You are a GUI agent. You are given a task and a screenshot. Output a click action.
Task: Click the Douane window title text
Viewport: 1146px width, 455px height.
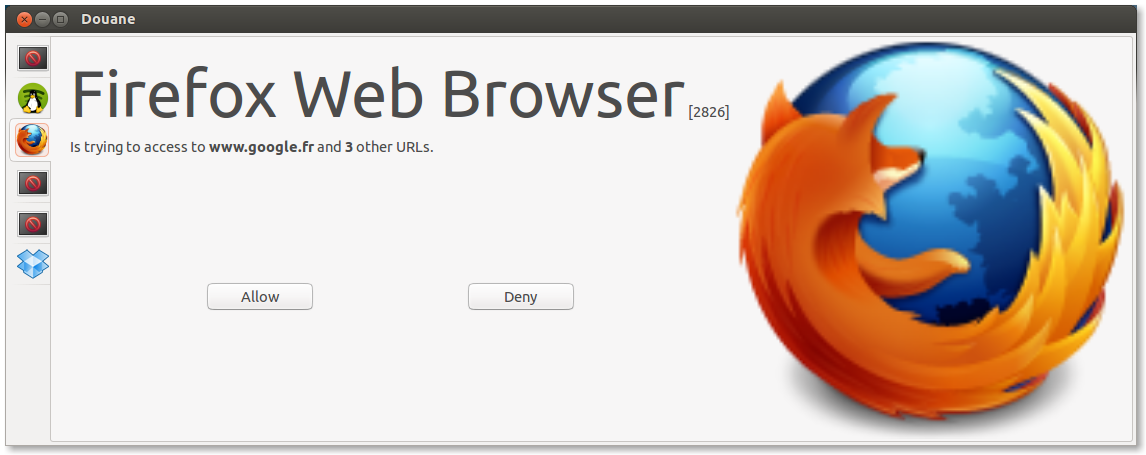coord(108,19)
